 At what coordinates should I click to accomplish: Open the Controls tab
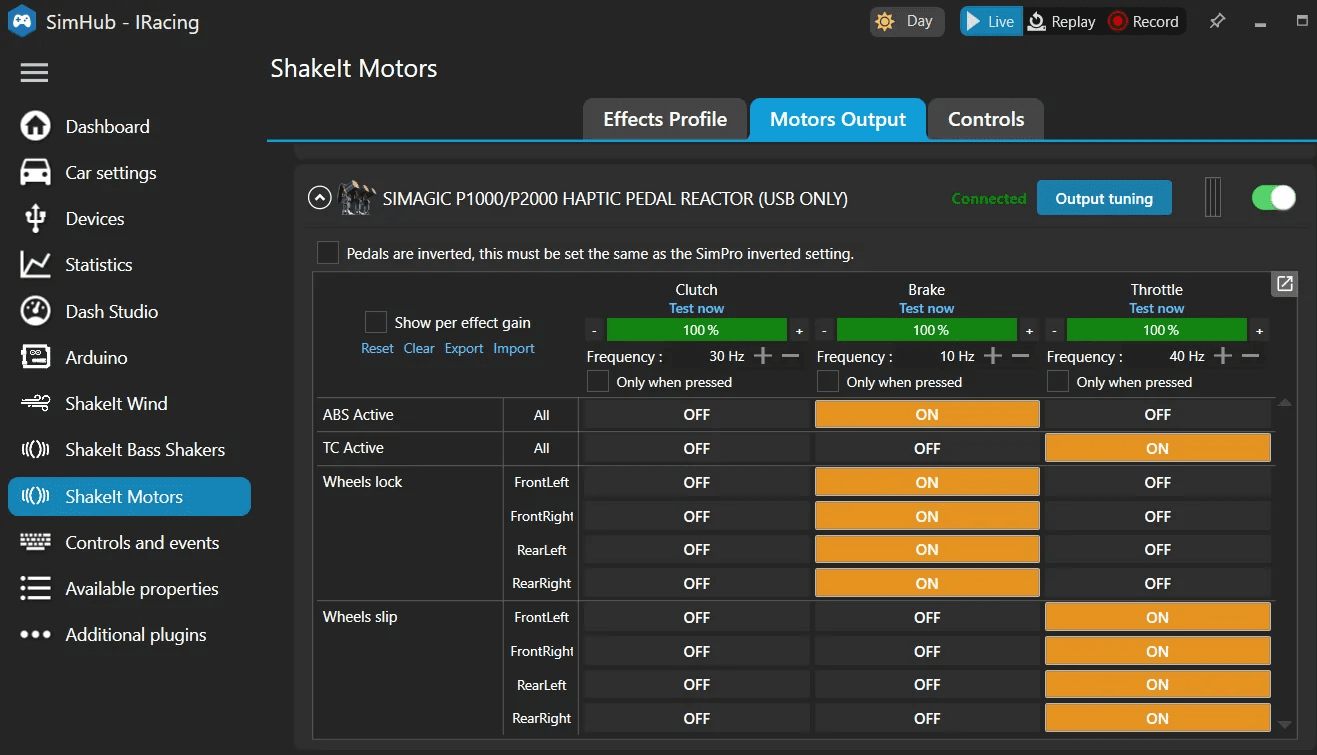986,119
